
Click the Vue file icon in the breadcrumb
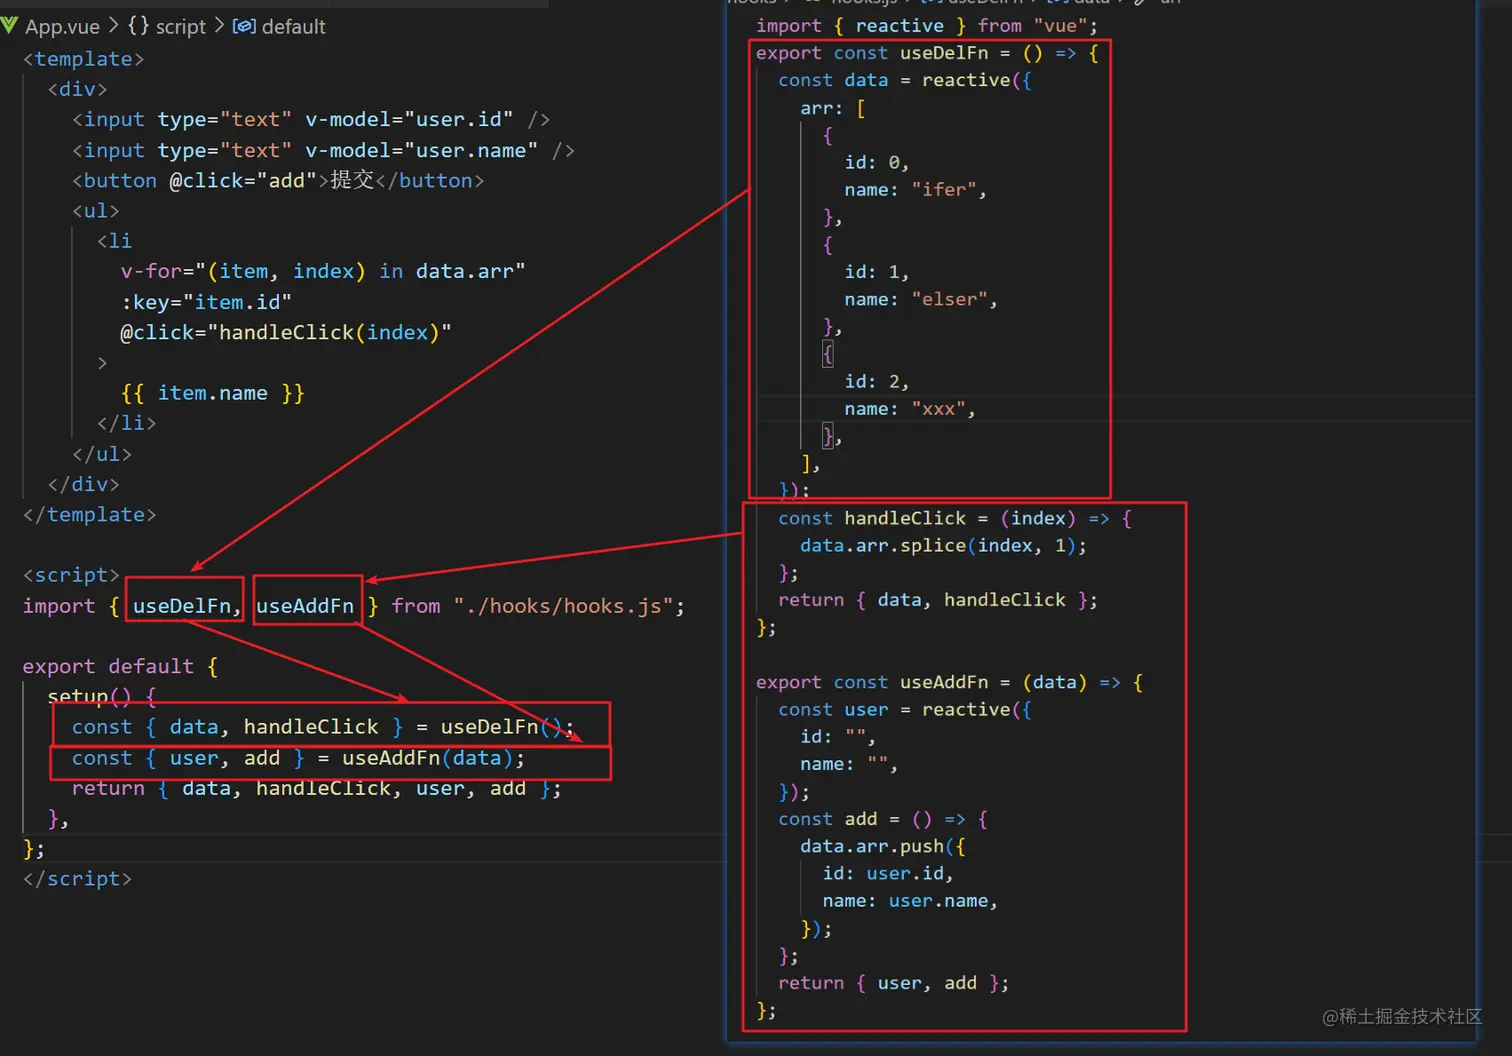10,25
